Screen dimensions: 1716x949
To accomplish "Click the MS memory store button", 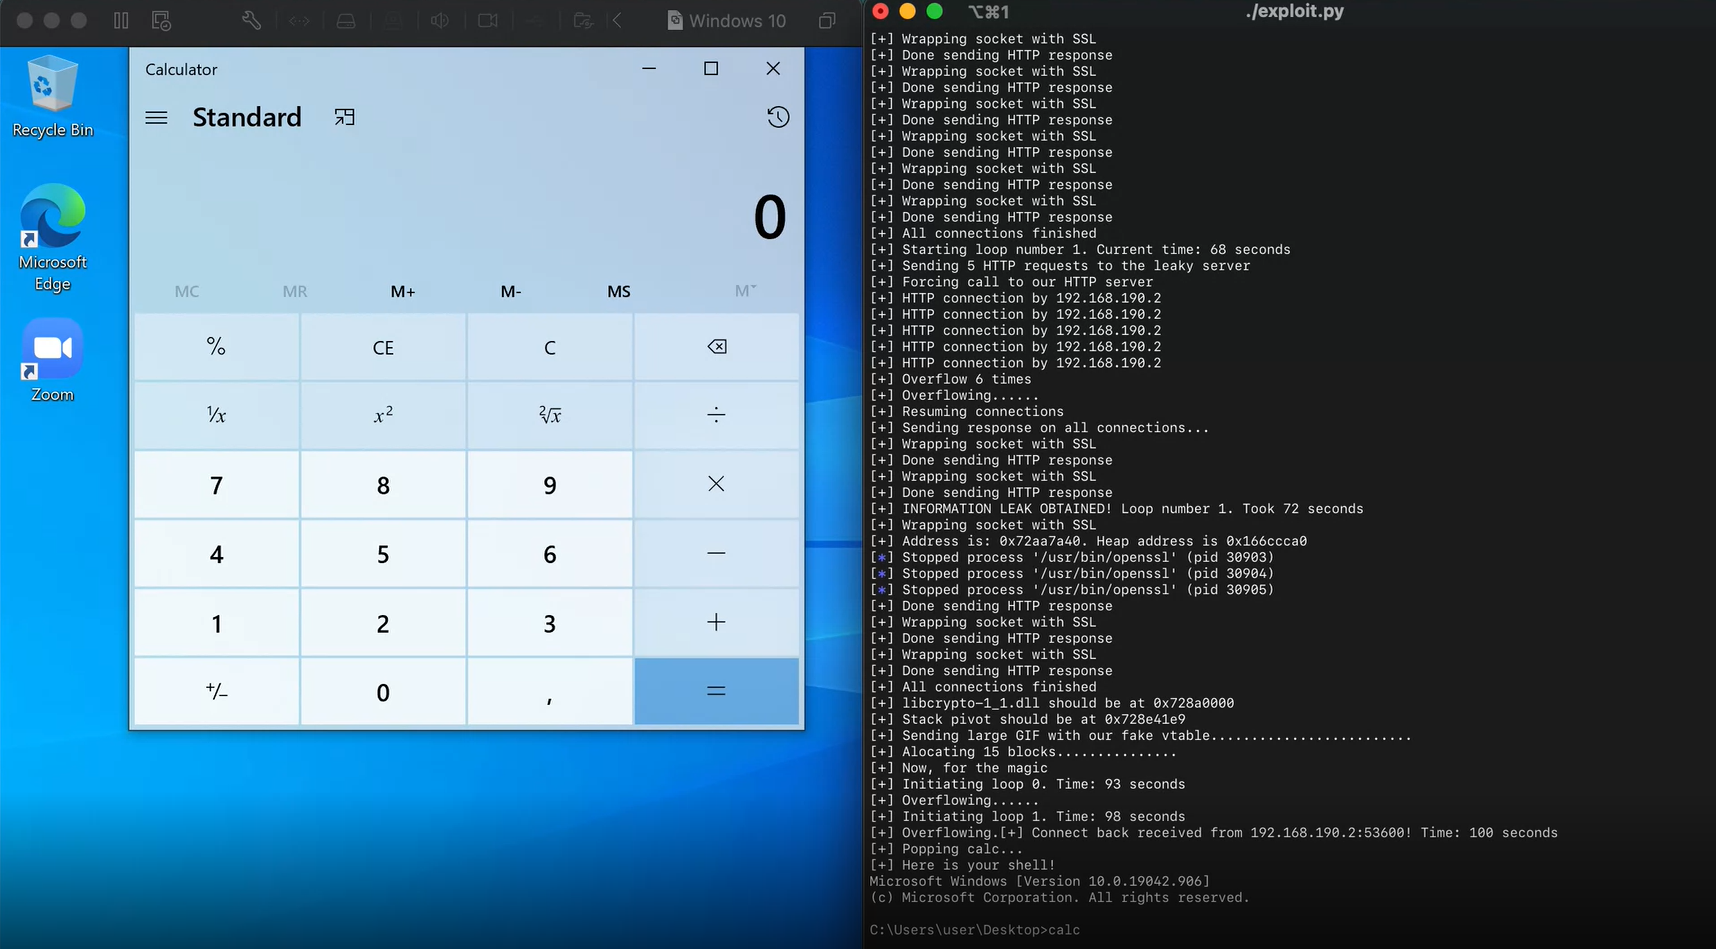I will click(619, 291).
